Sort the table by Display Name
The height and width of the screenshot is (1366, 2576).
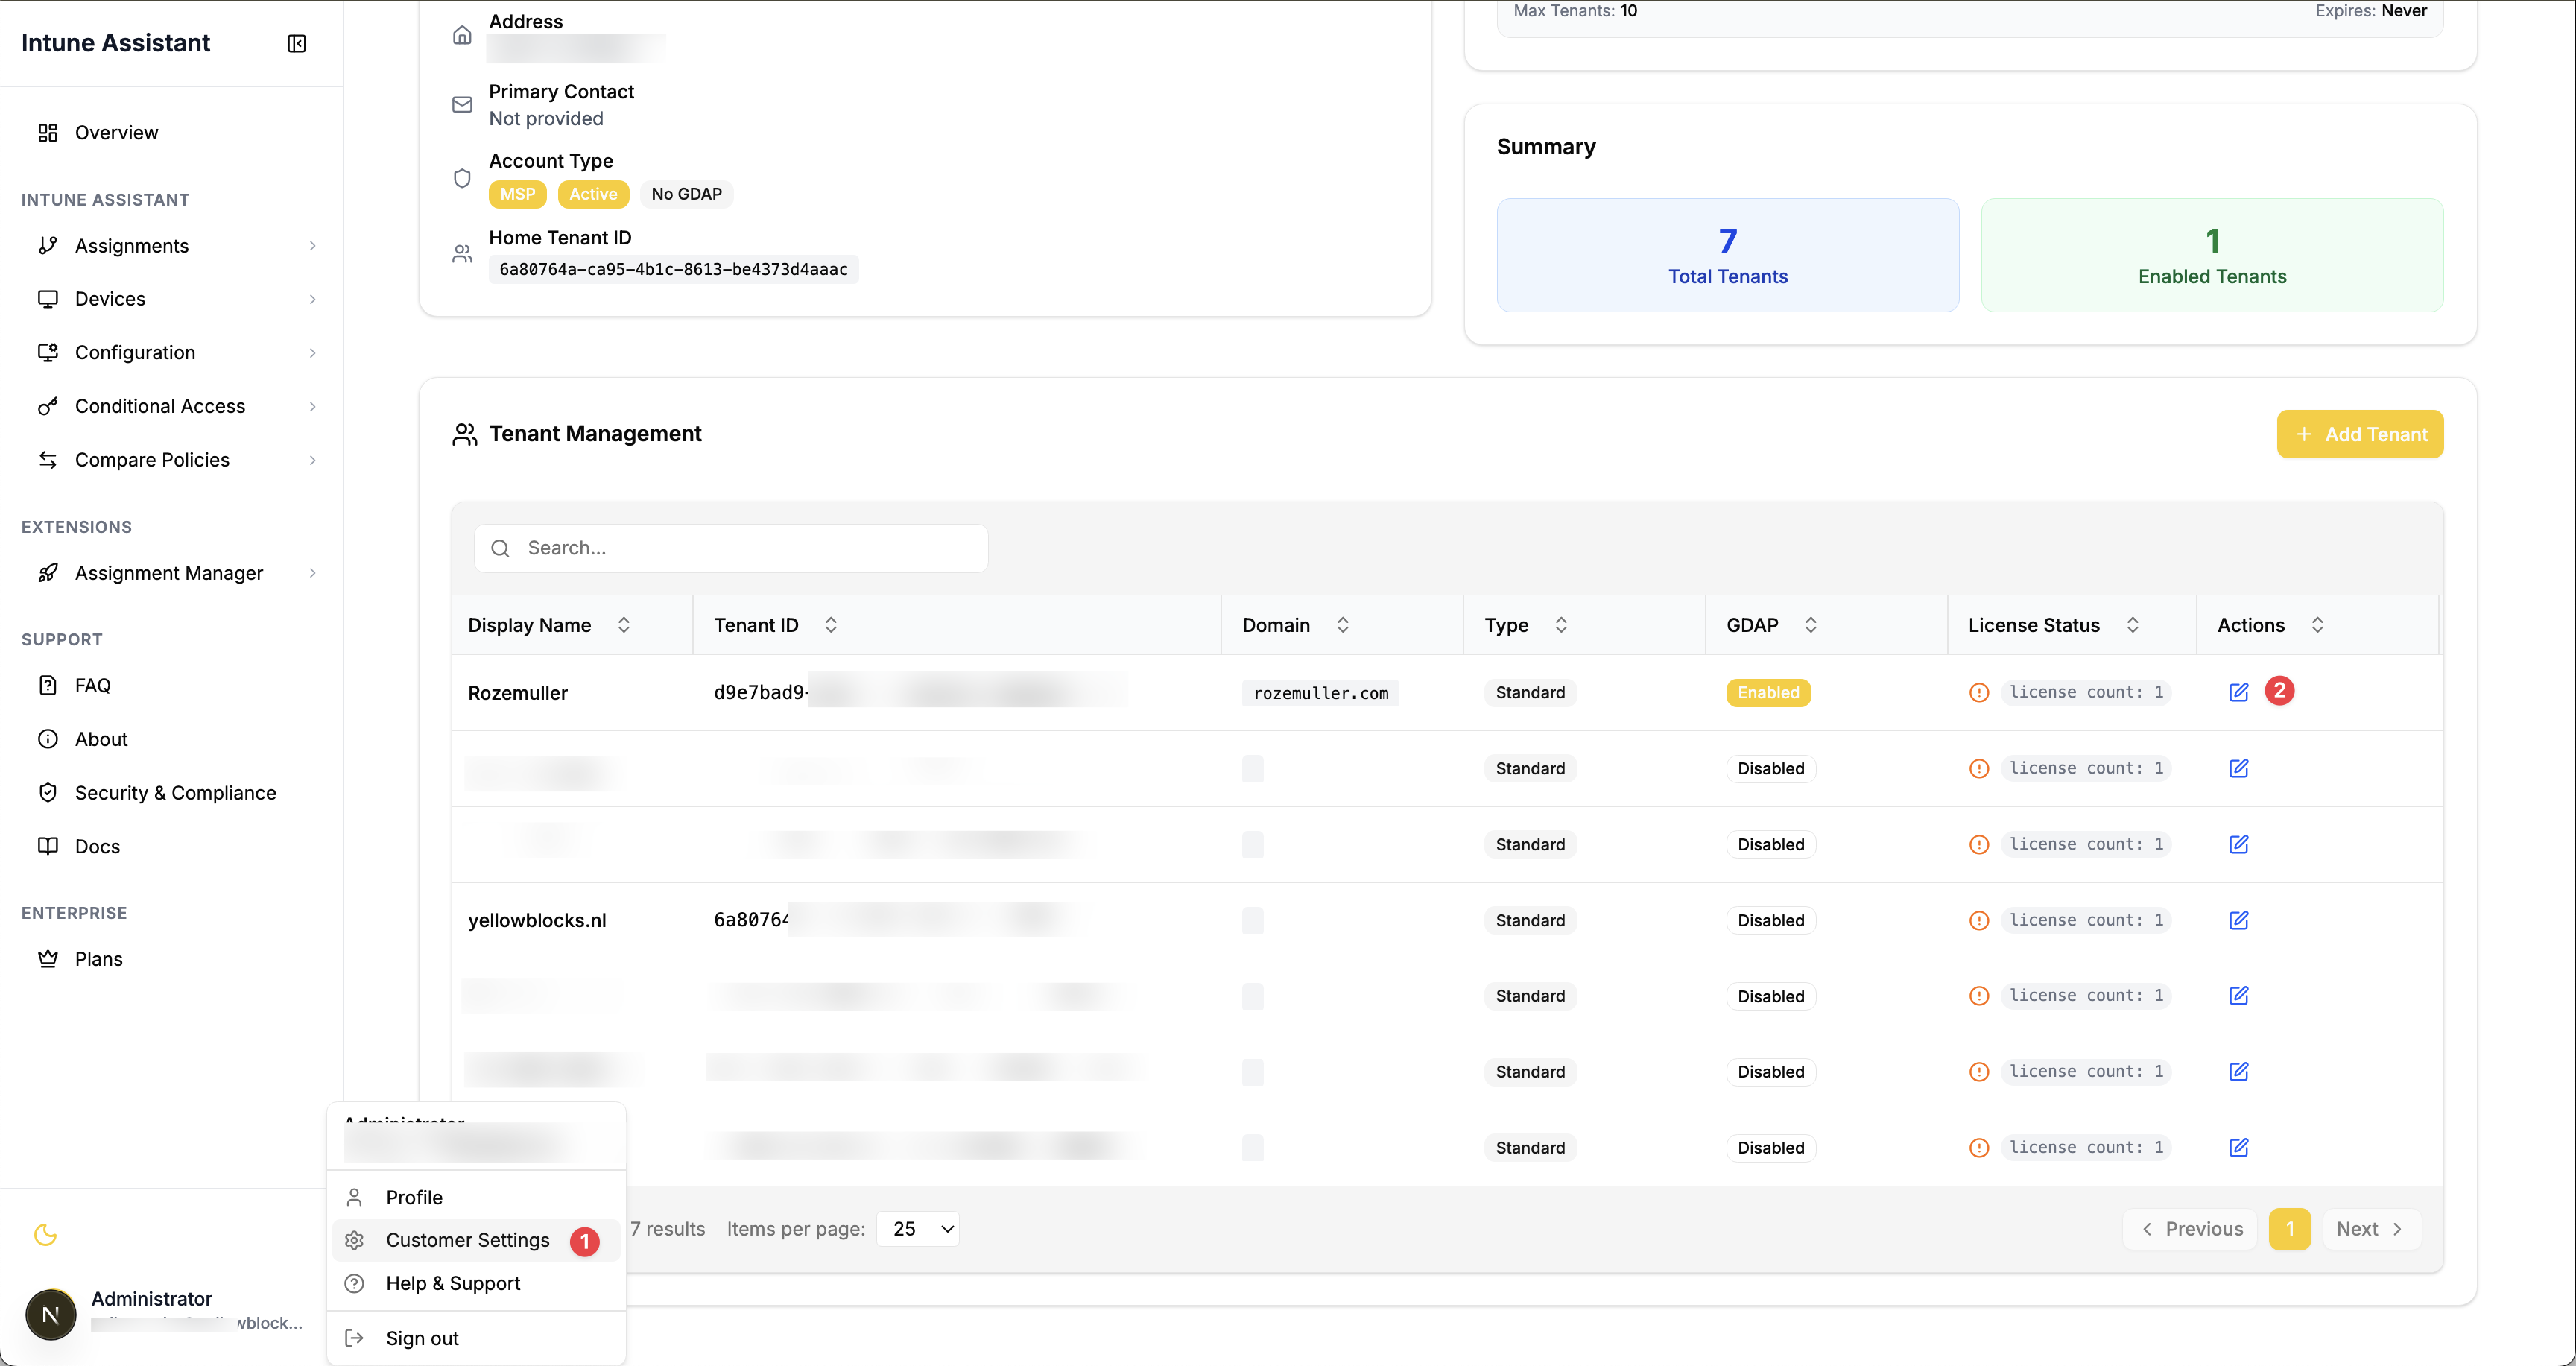click(x=623, y=624)
